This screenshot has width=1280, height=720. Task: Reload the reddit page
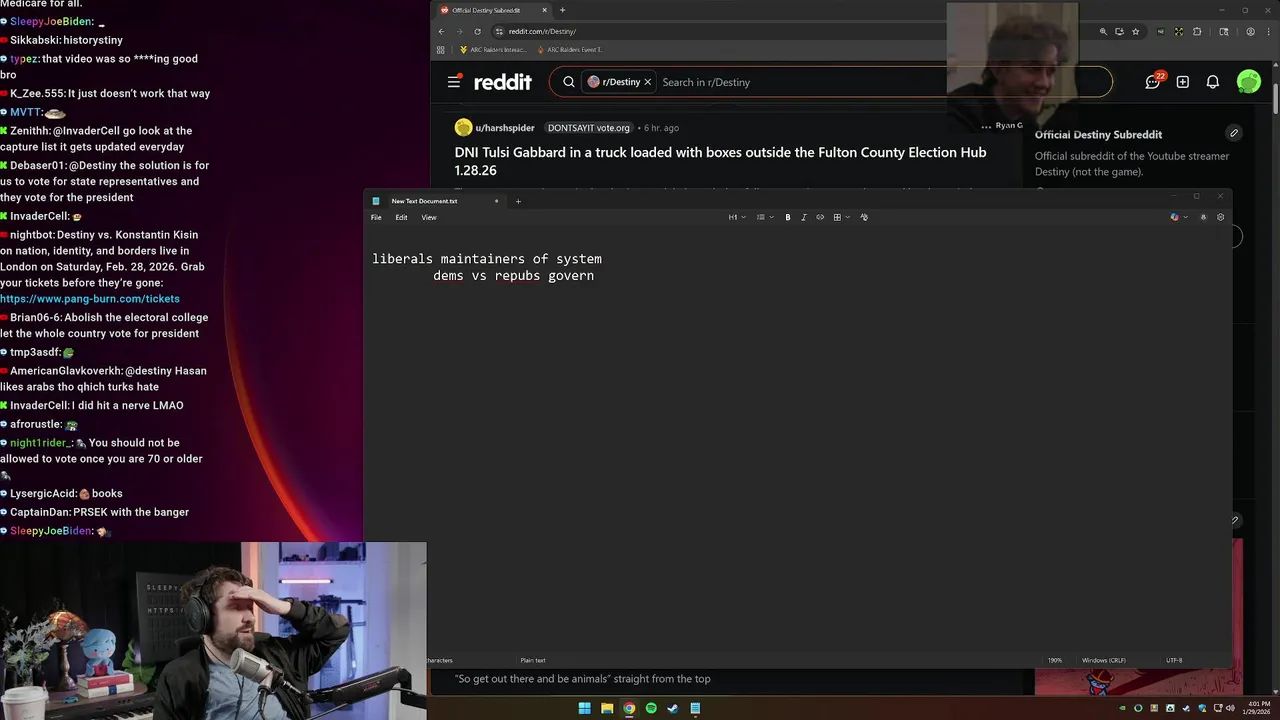477,31
